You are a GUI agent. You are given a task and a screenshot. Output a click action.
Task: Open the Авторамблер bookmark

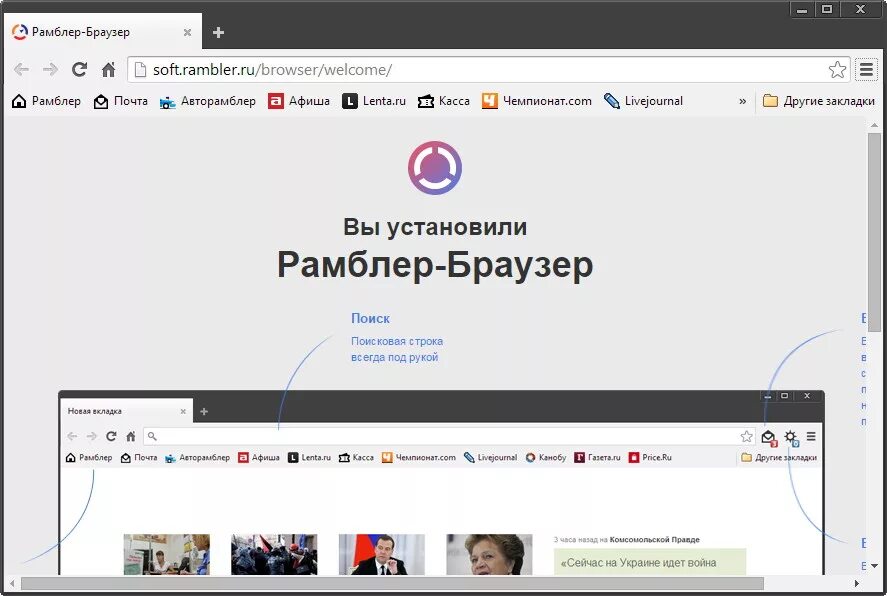[x=208, y=101]
